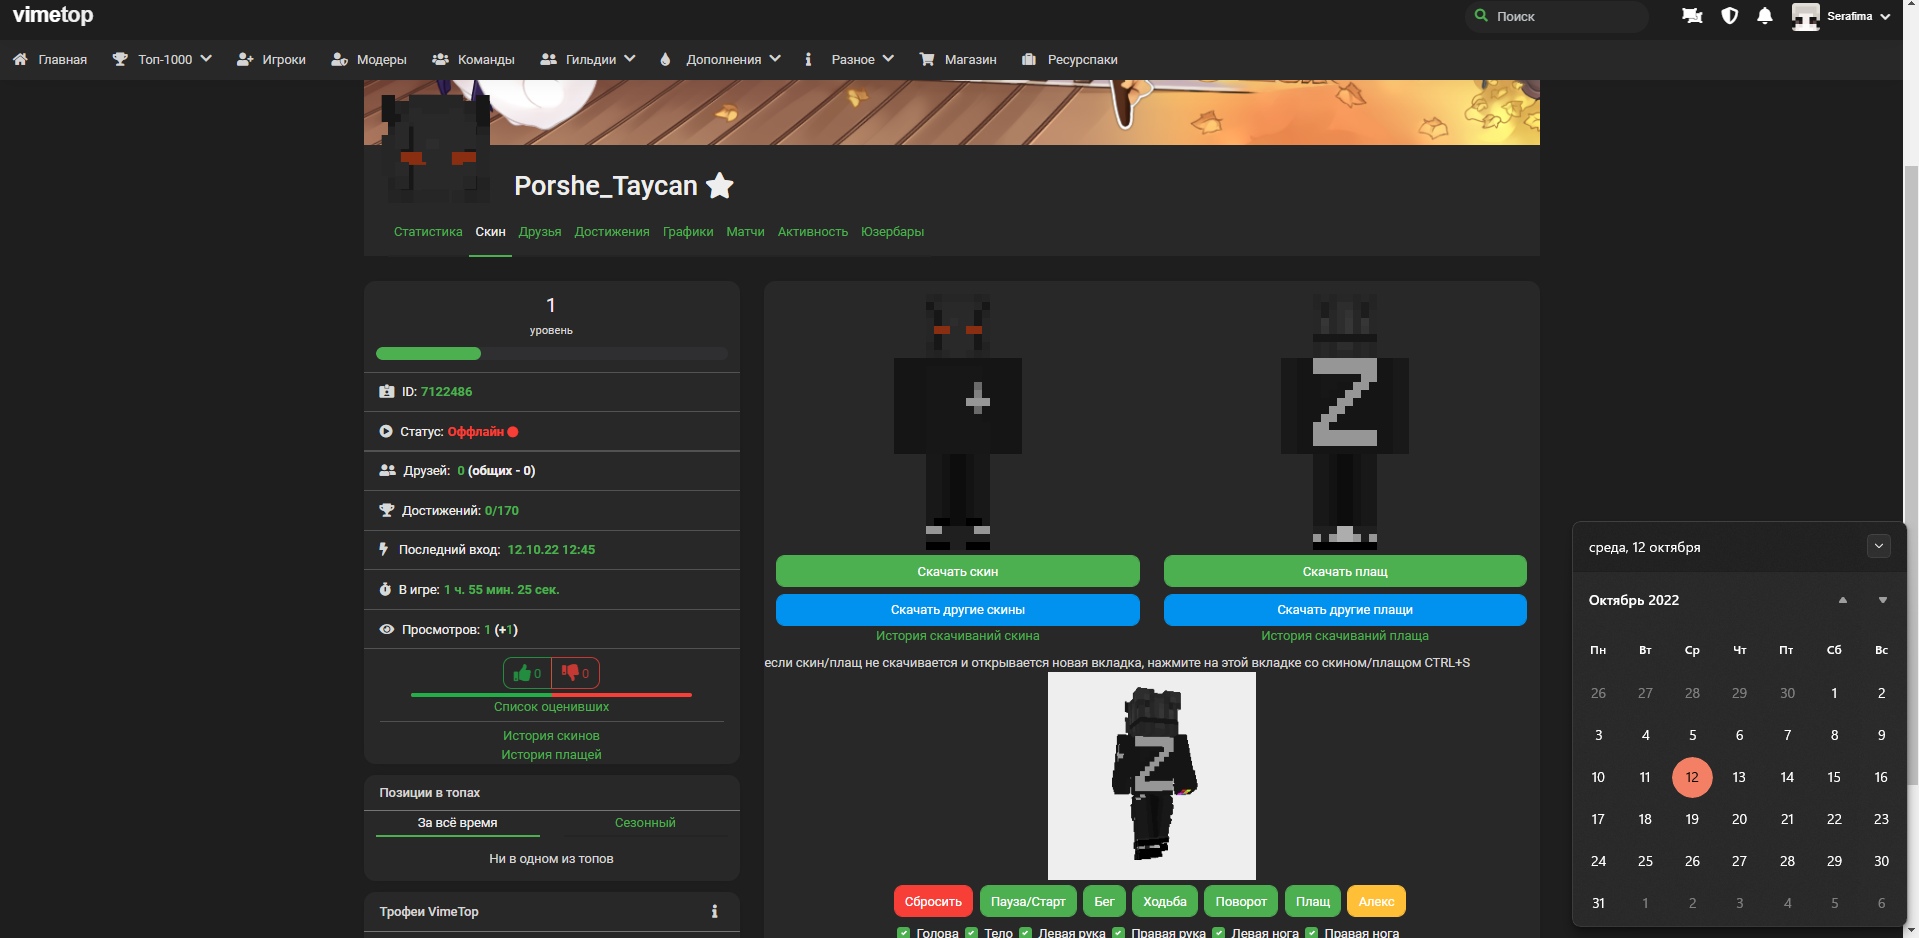Screen dimensions: 1919x938
Task: Toggle the Тело checkbox
Action: (x=971, y=932)
